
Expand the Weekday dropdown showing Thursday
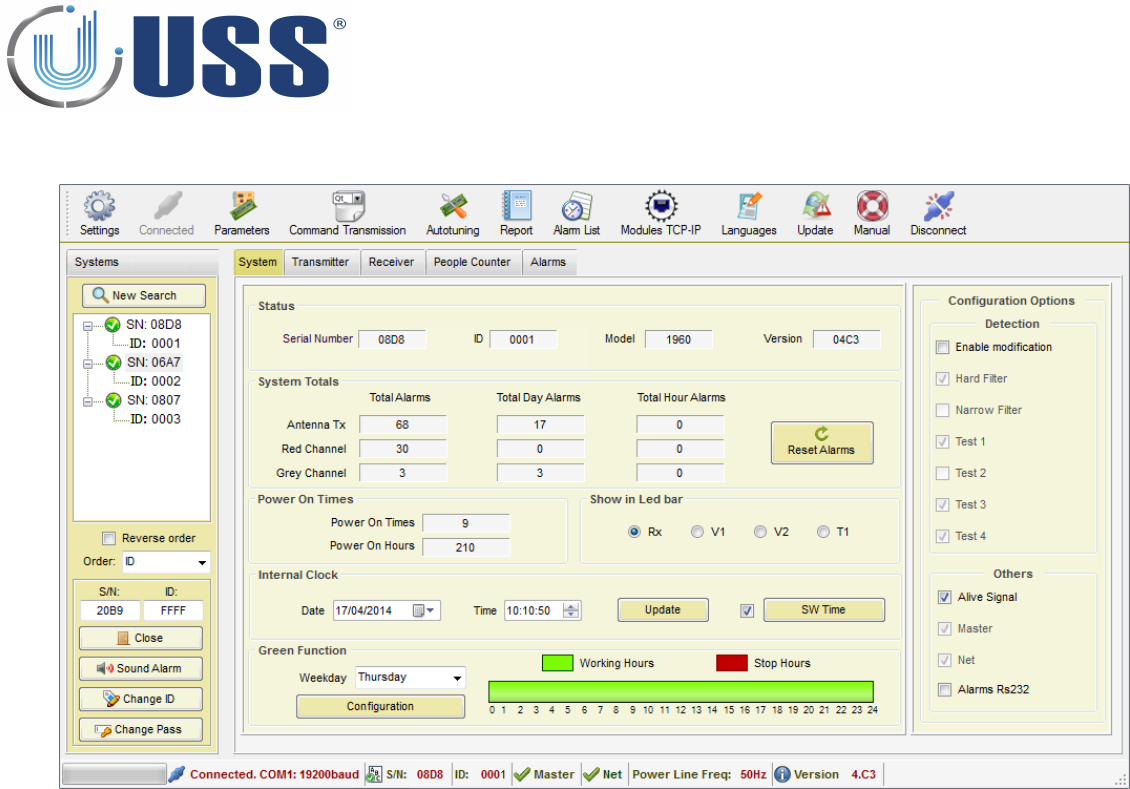point(410,678)
